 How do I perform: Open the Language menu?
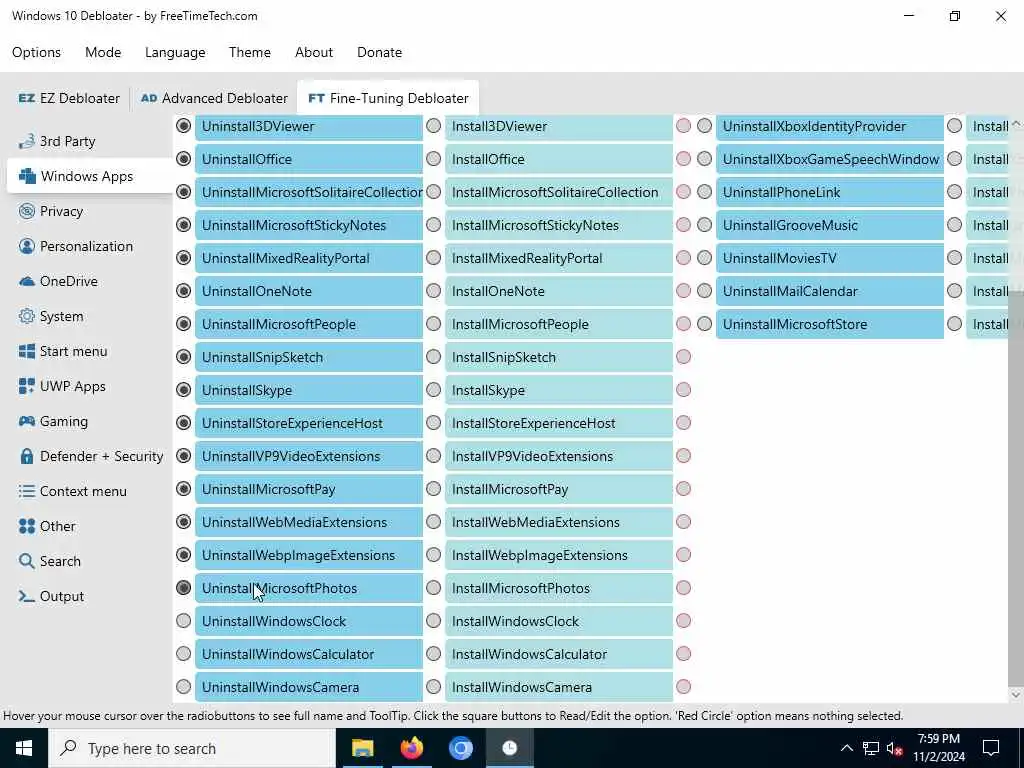point(175,52)
